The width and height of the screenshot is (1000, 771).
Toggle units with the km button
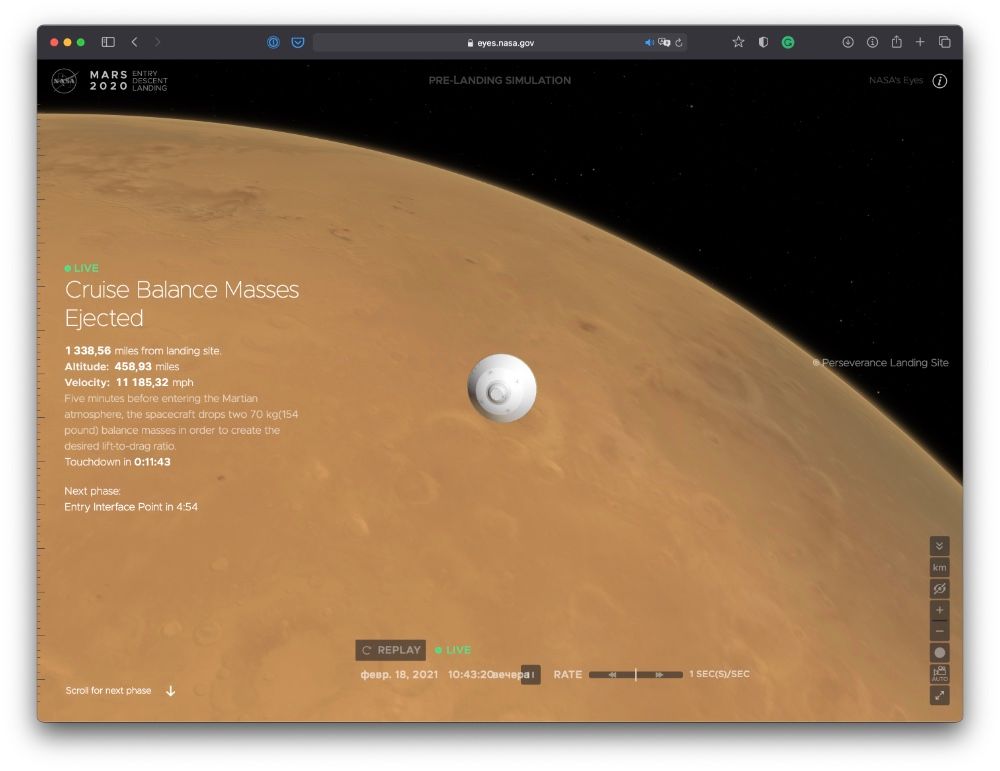tap(939, 567)
